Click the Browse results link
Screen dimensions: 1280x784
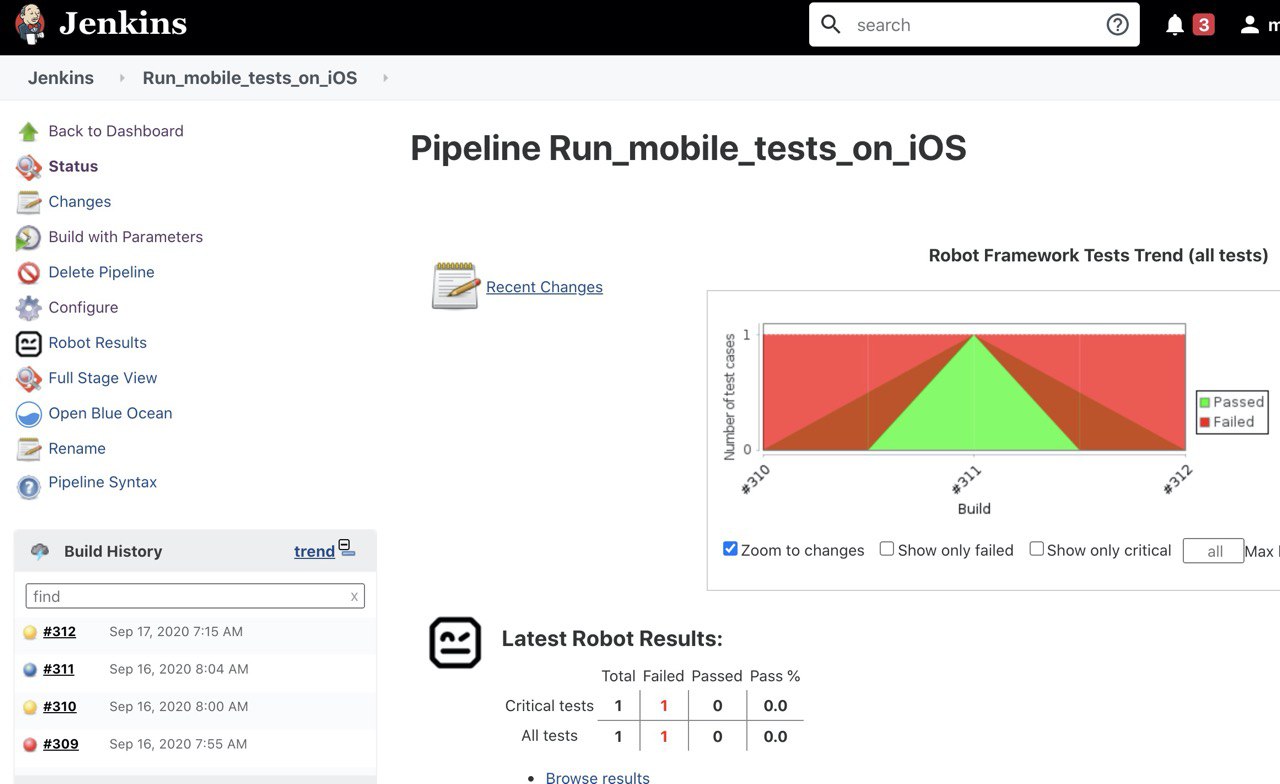click(597, 777)
